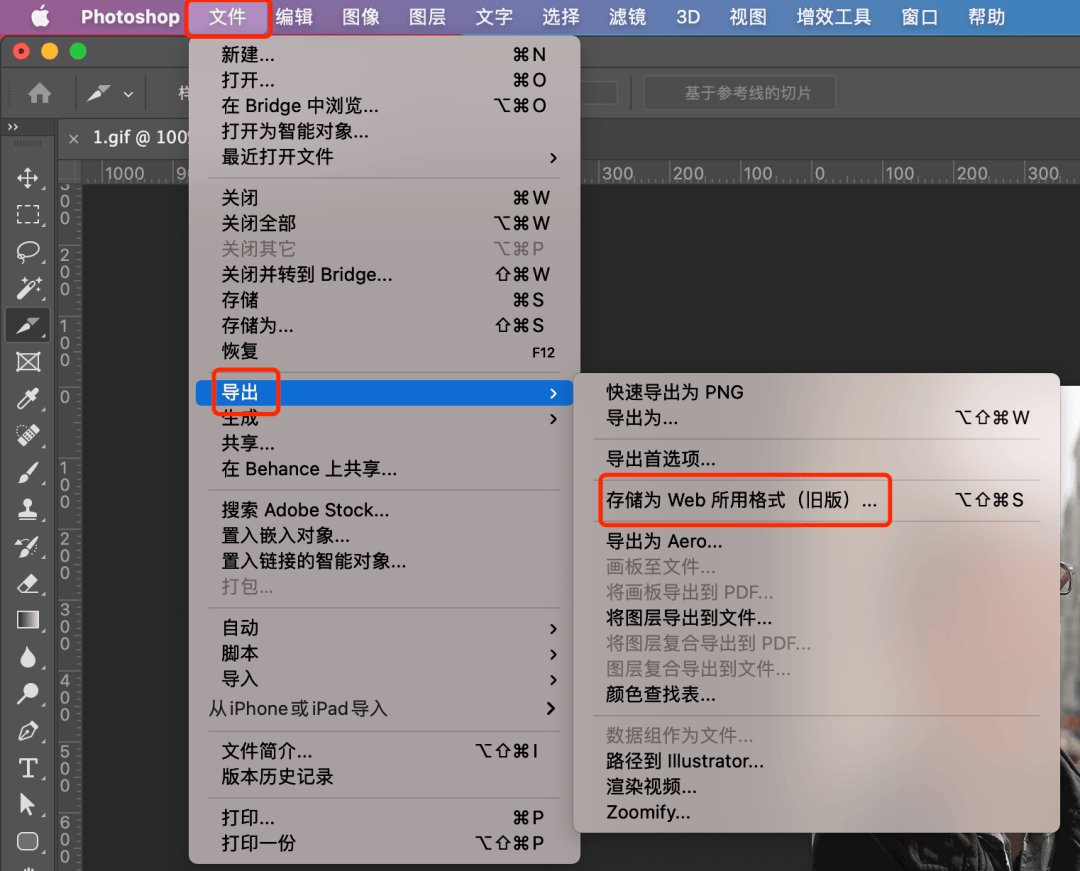Open the 滤镜 menu

pyautogui.click(x=627, y=17)
